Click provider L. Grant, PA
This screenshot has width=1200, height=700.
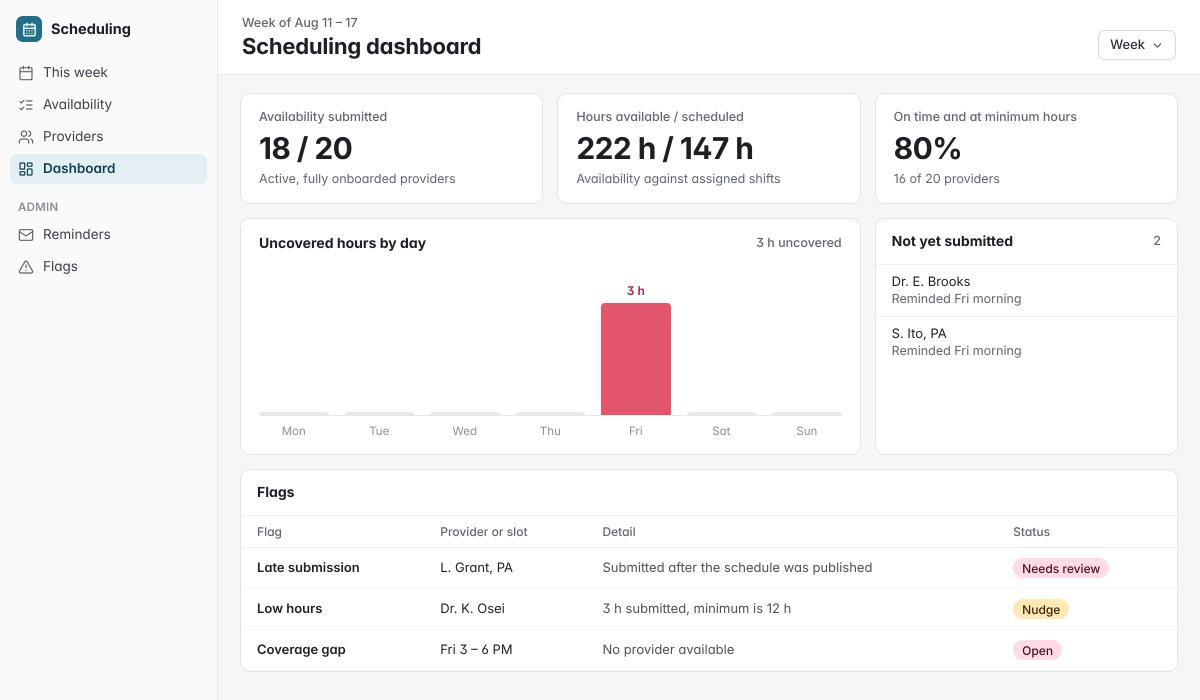(476, 568)
